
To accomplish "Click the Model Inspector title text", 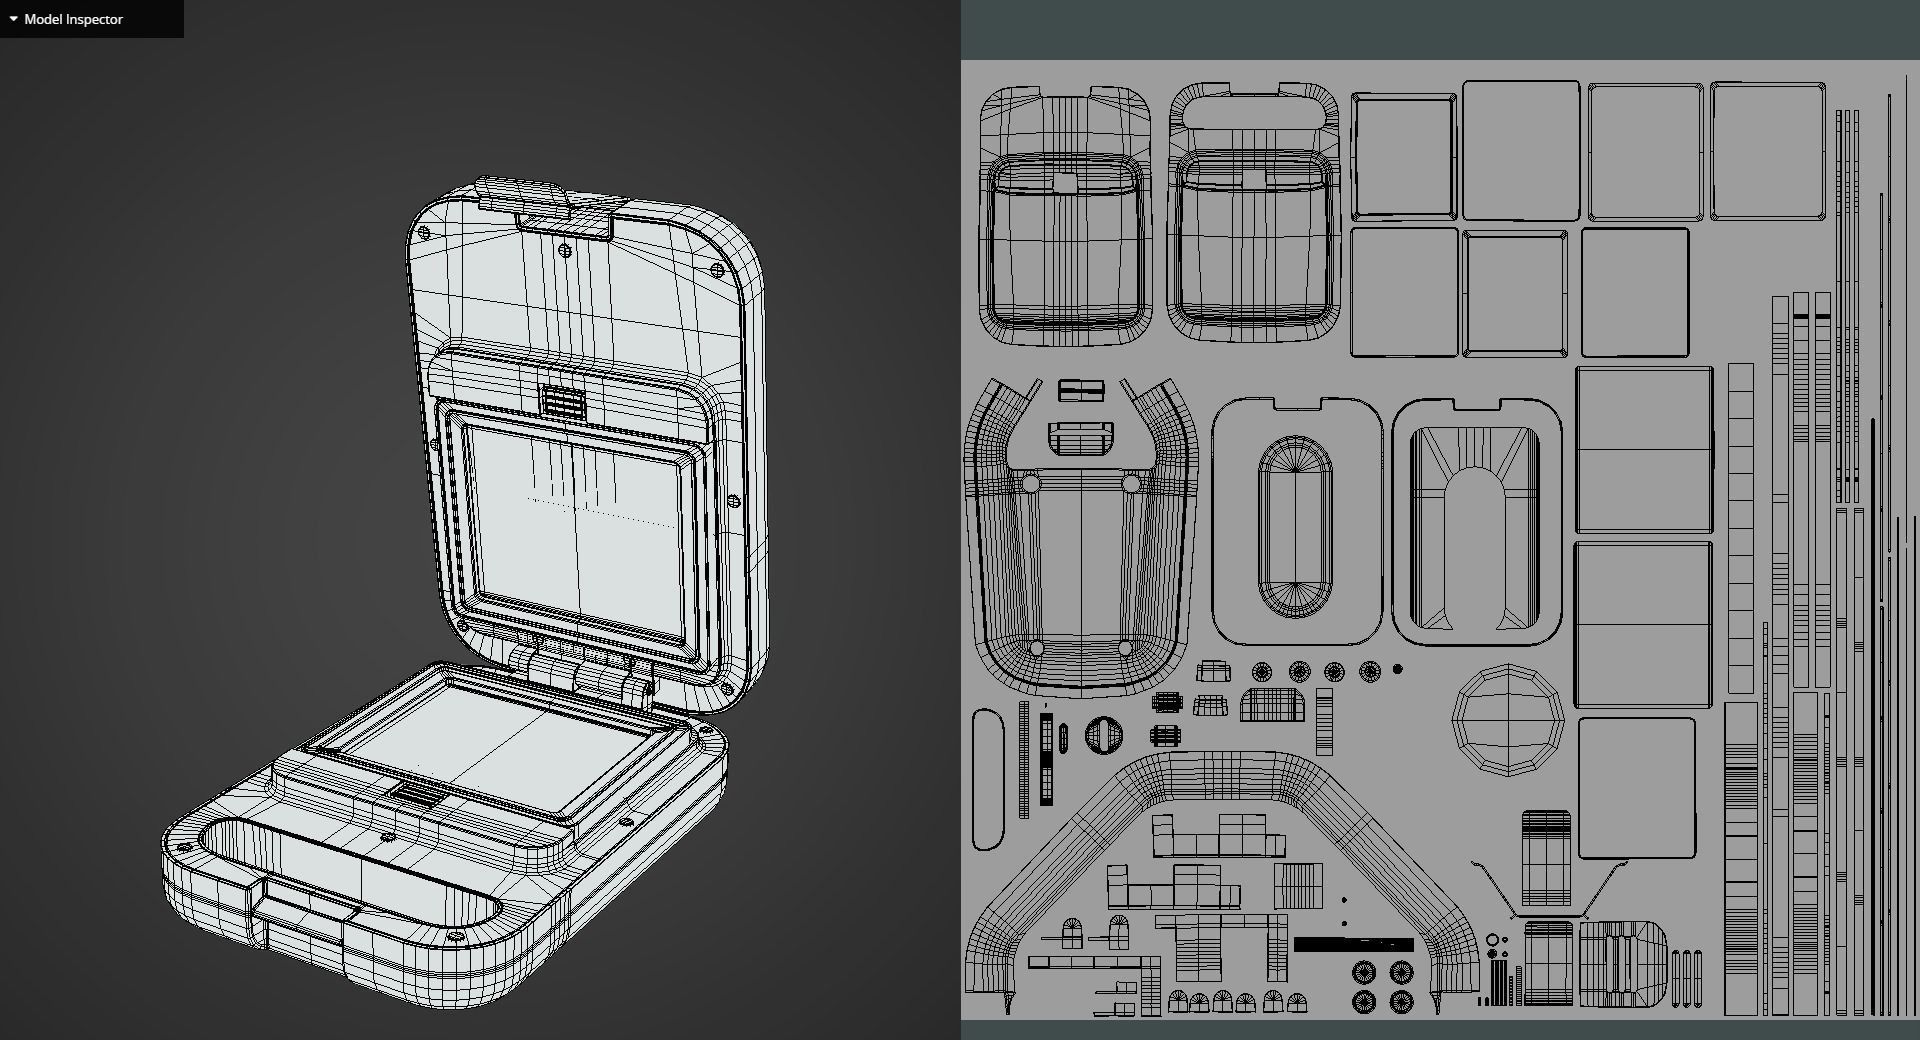I will coord(74,19).
